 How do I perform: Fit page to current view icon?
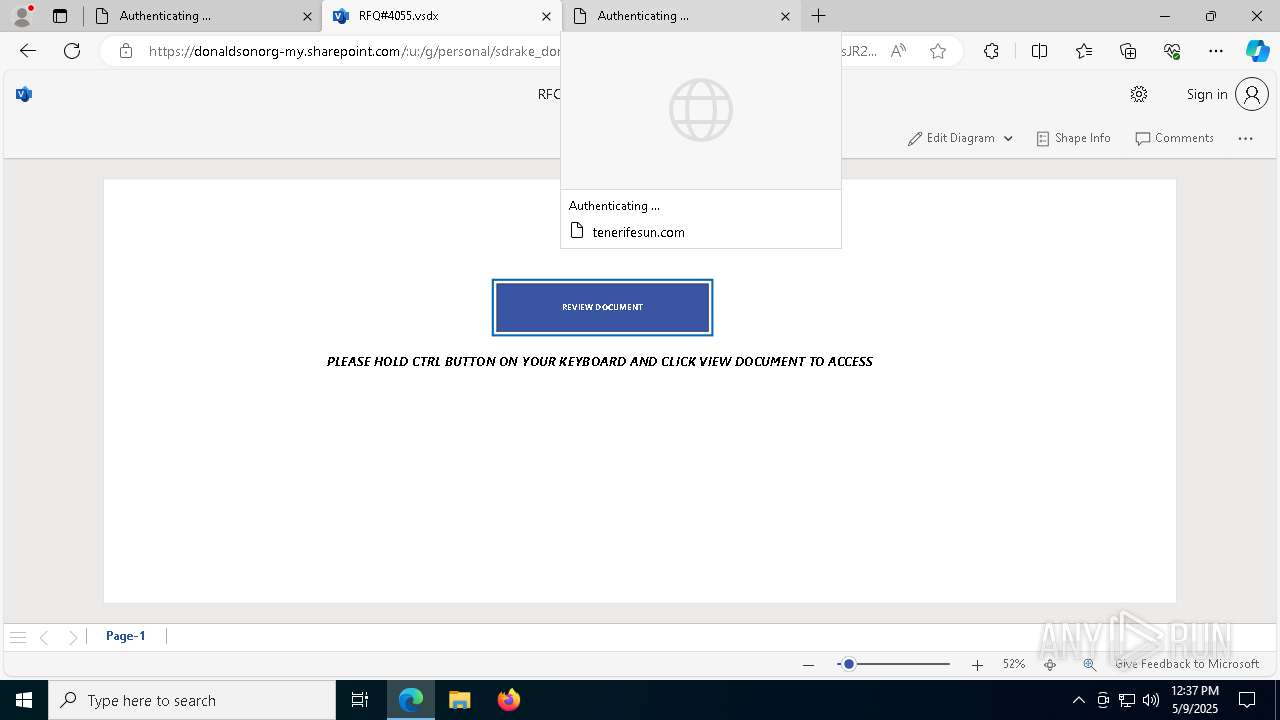coord(1050,664)
